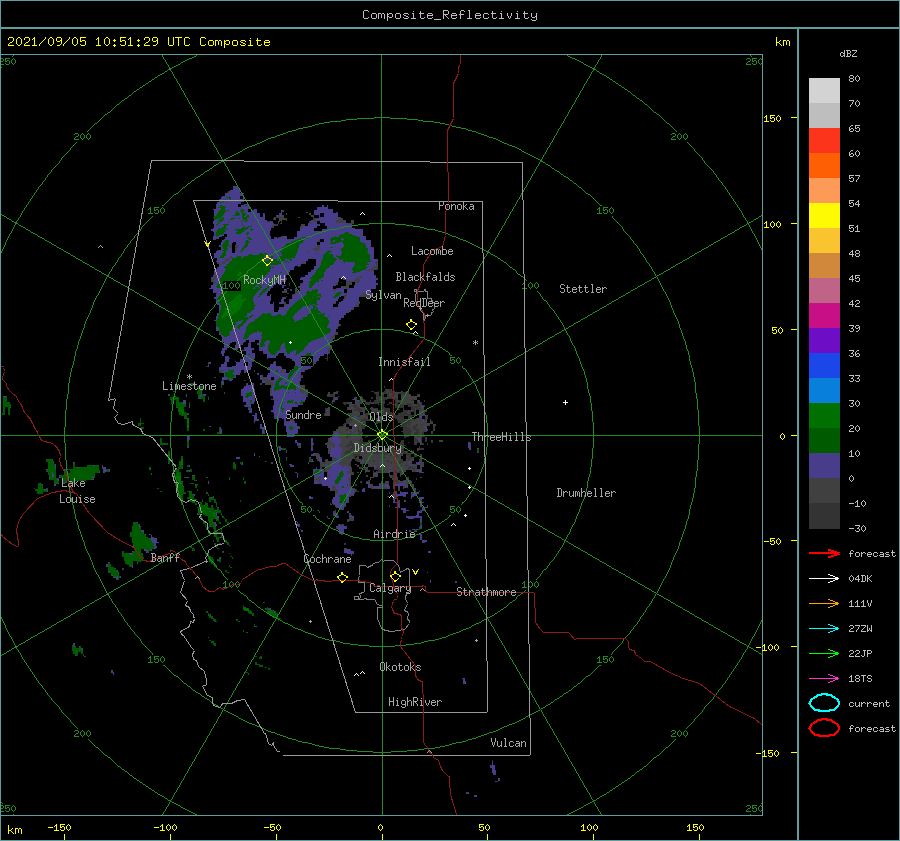Click the Vulcan city label
The width and height of the screenshot is (900, 841).
point(509,743)
